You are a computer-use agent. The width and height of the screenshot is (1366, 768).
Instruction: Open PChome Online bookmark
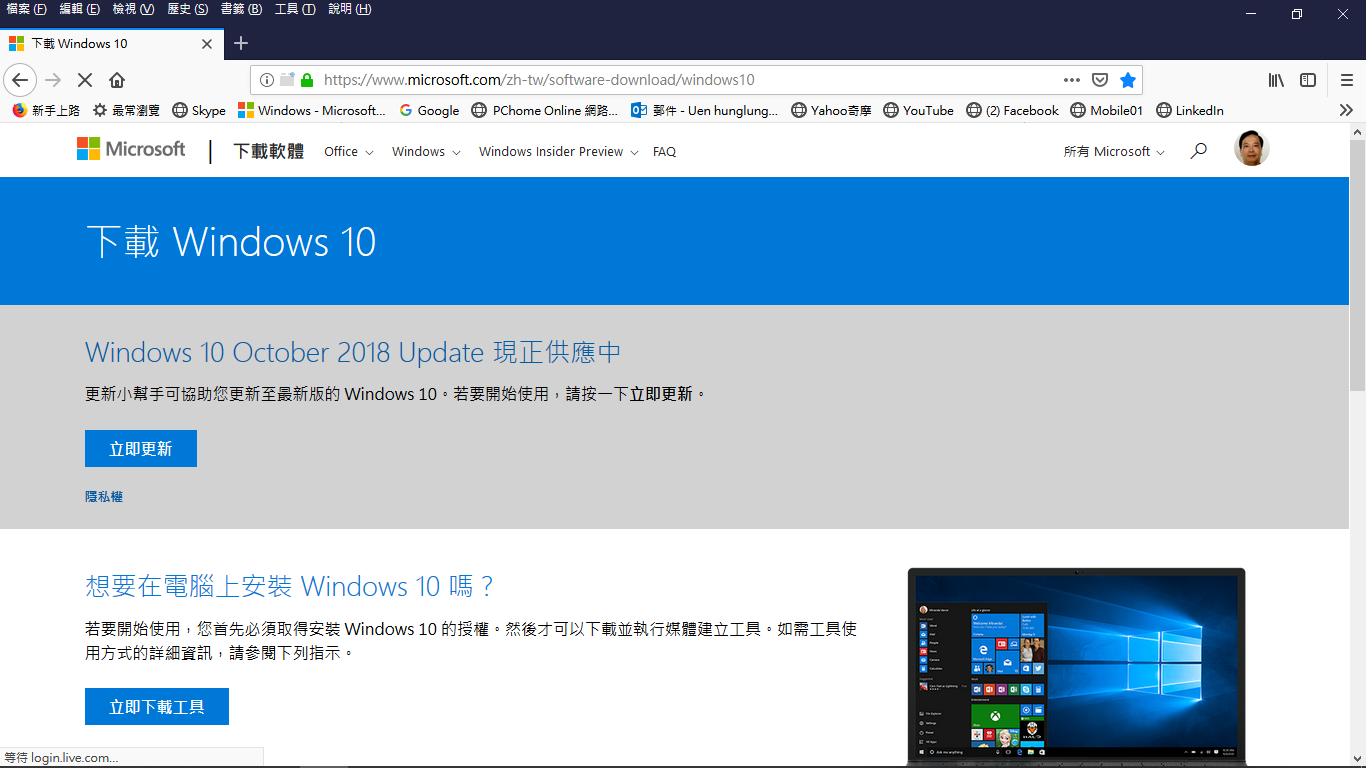(545, 110)
